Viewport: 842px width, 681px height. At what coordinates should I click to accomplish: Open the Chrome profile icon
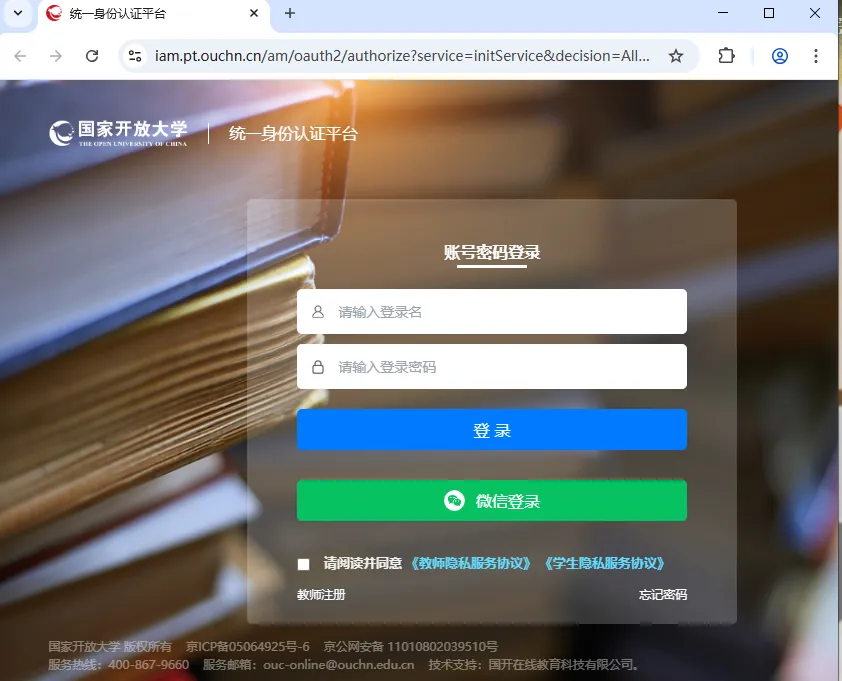point(780,56)
